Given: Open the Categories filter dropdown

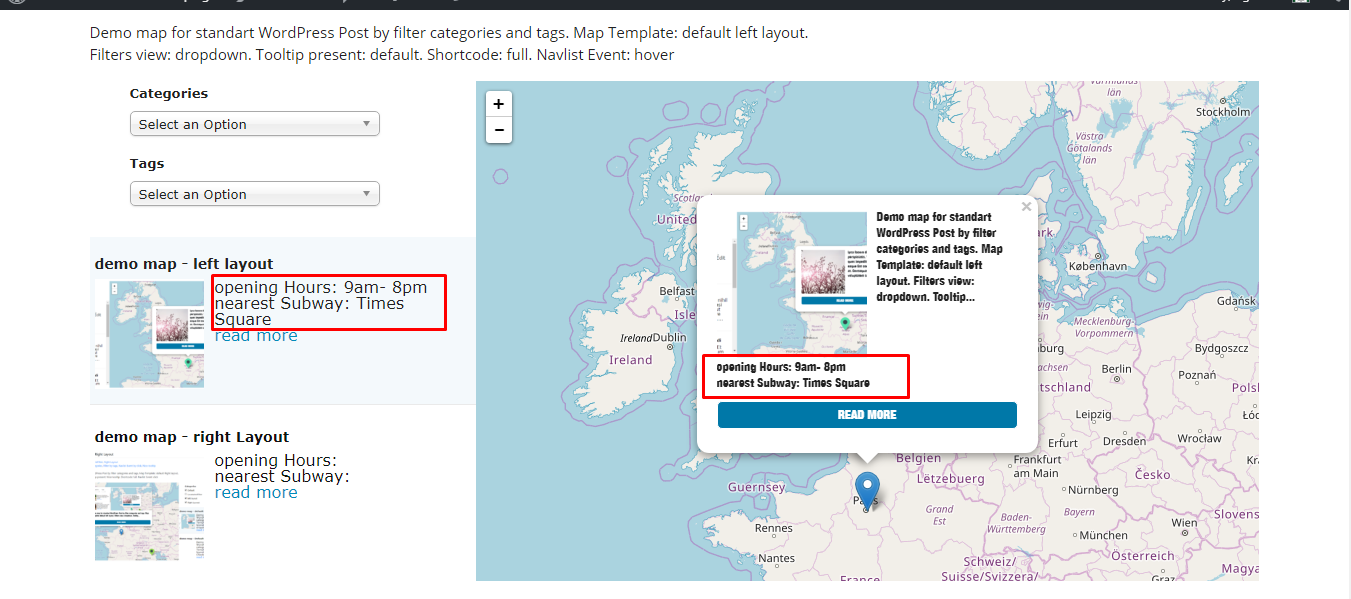Looking at the screenshot, I should tap(254, 124).
